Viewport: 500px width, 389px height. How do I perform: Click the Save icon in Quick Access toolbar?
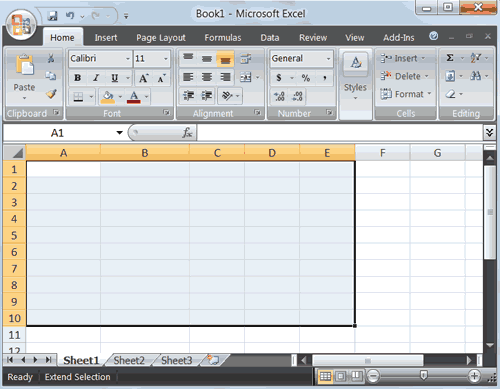pyautogui.click(x=52, y=16)
